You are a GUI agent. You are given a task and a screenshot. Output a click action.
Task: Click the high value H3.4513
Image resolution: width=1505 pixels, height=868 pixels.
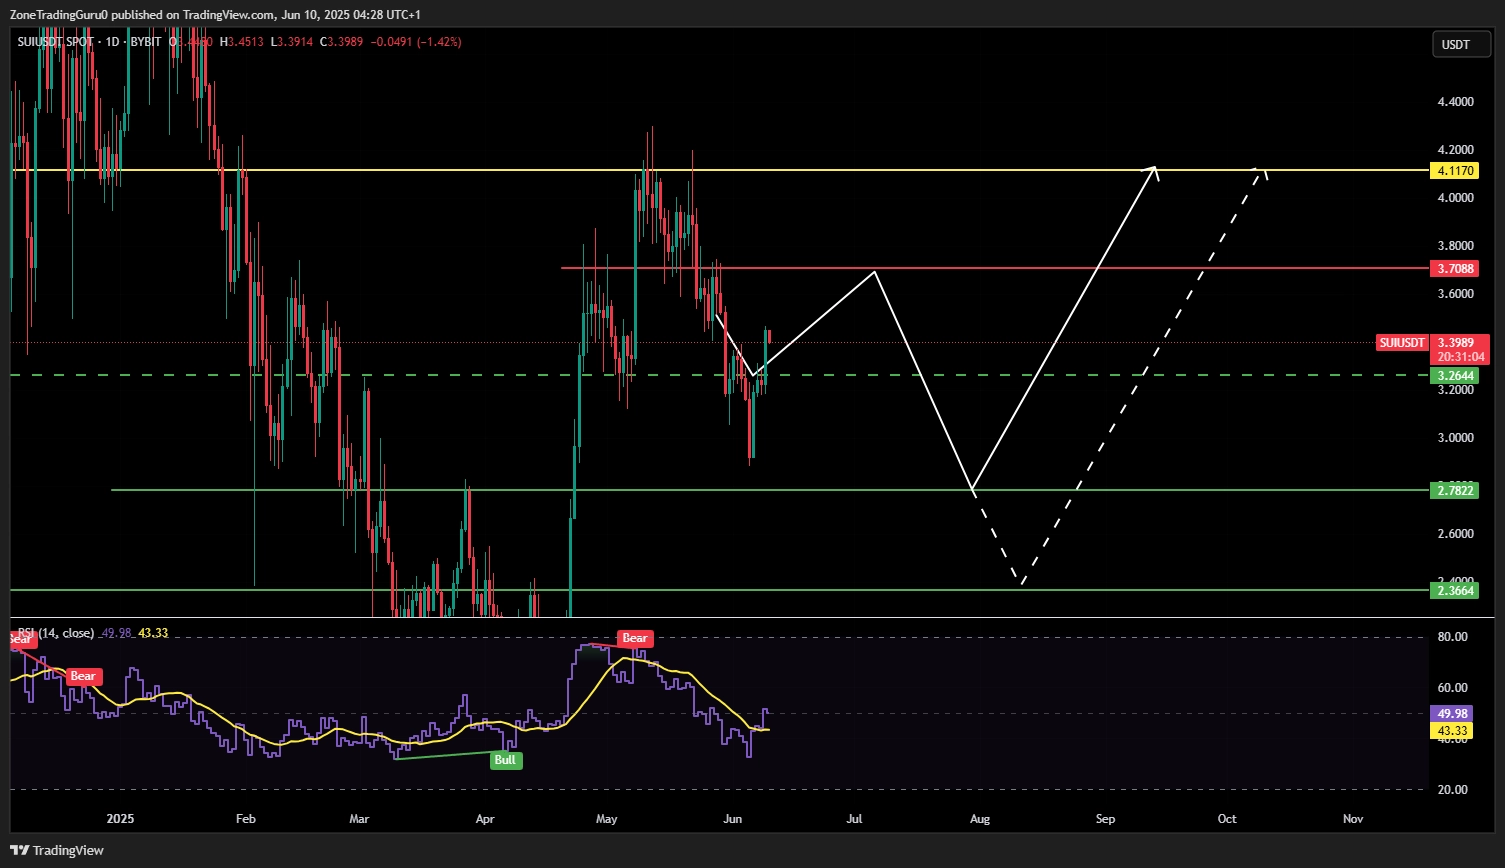coord(242,42)
